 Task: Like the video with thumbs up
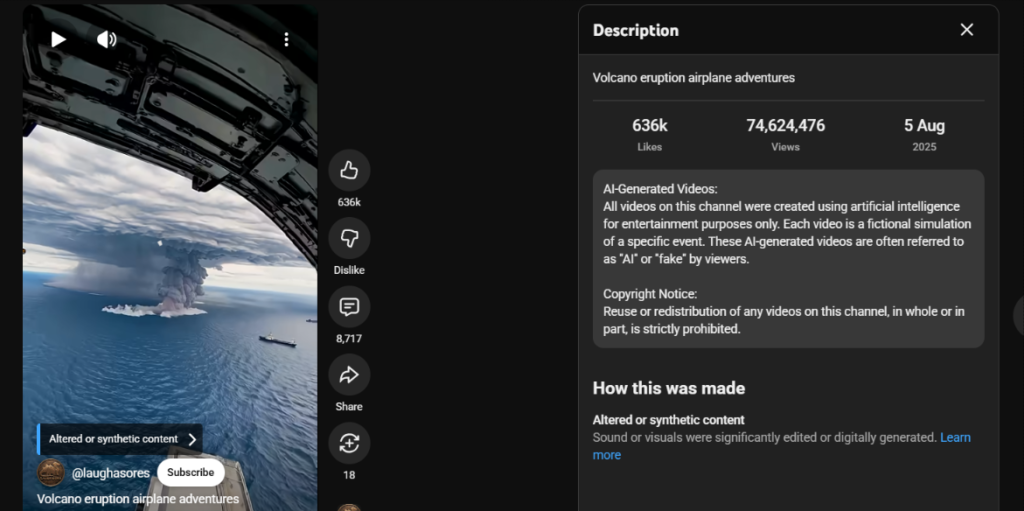(x=349, y=170)
